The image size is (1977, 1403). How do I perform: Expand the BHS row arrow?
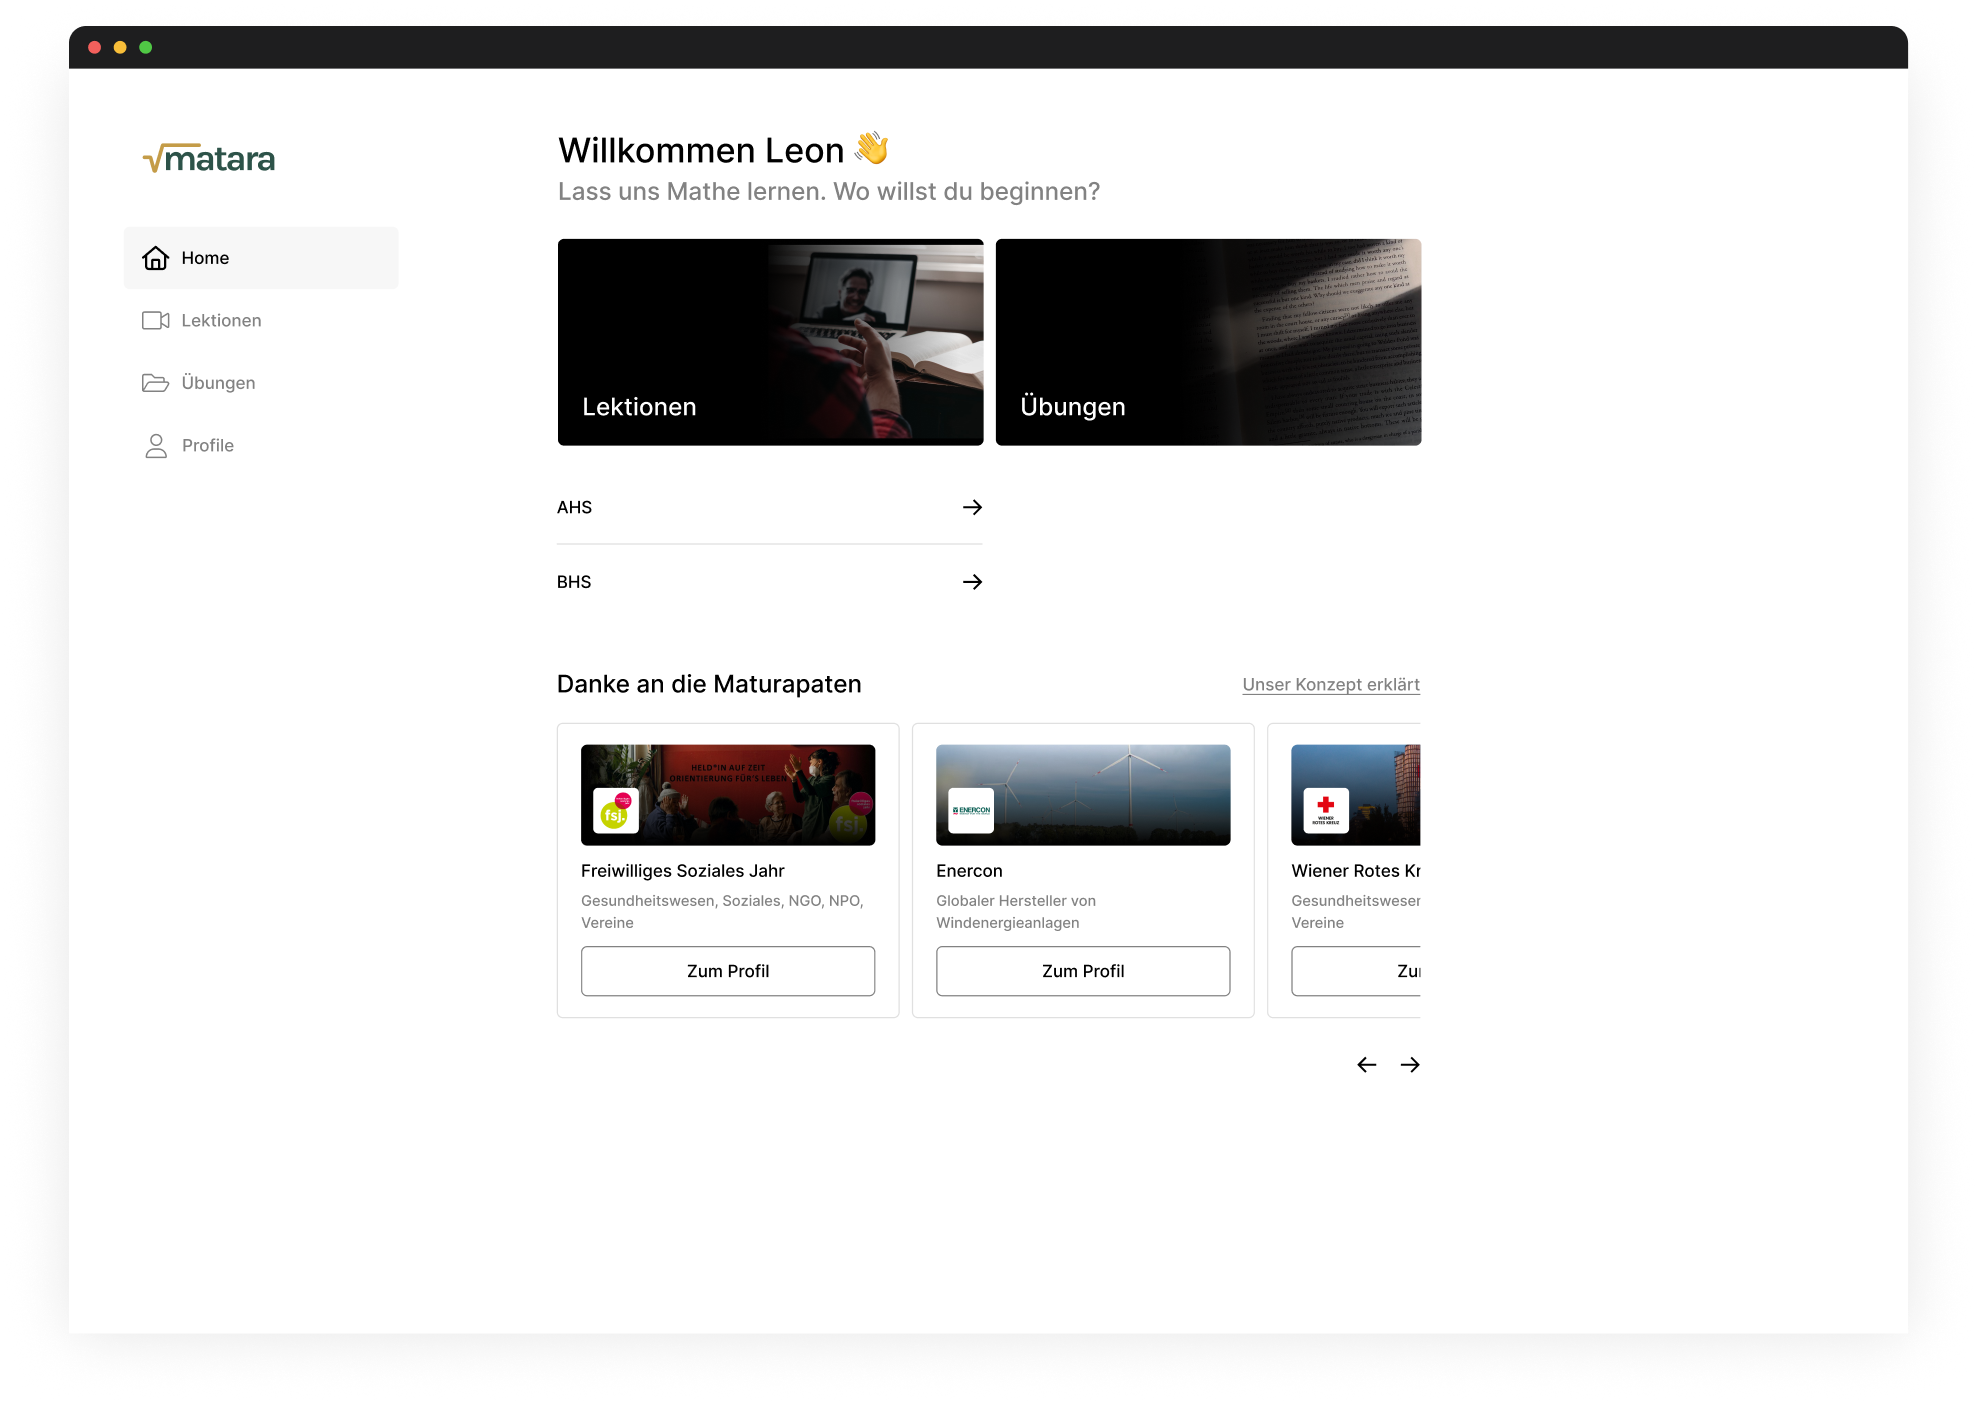click(972, 582)
